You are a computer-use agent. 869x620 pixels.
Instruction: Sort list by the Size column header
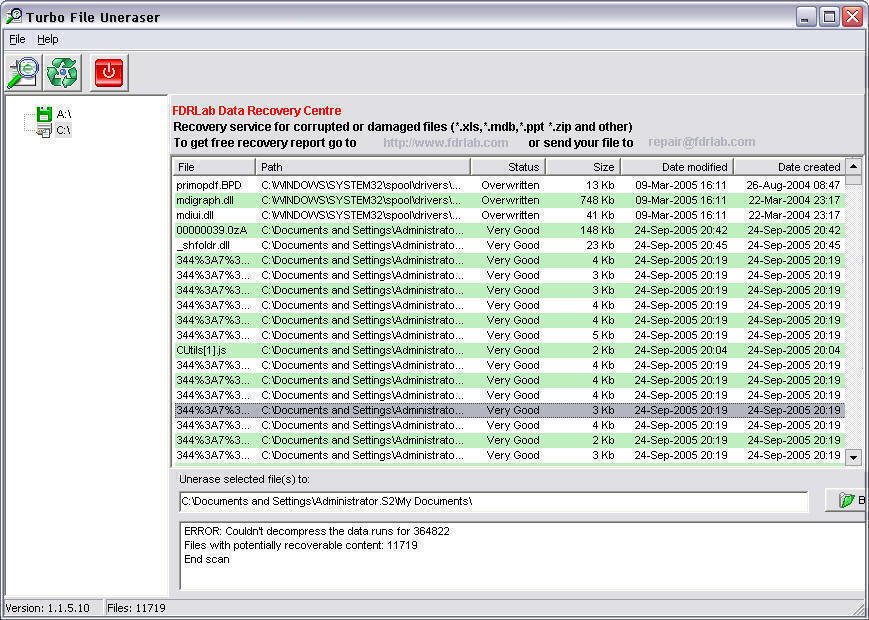point(583,167)
